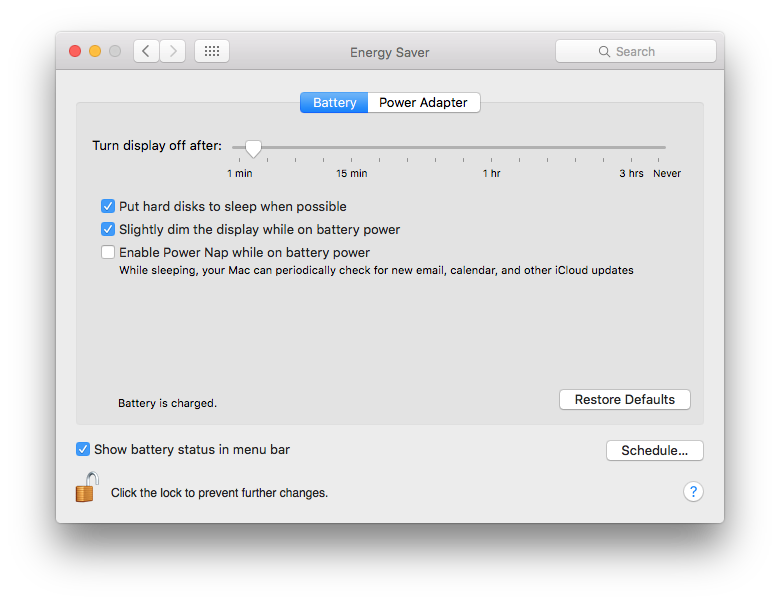Click 'Click the lock to prevent further changes.'
780x603 pixels.
point(219,493)
